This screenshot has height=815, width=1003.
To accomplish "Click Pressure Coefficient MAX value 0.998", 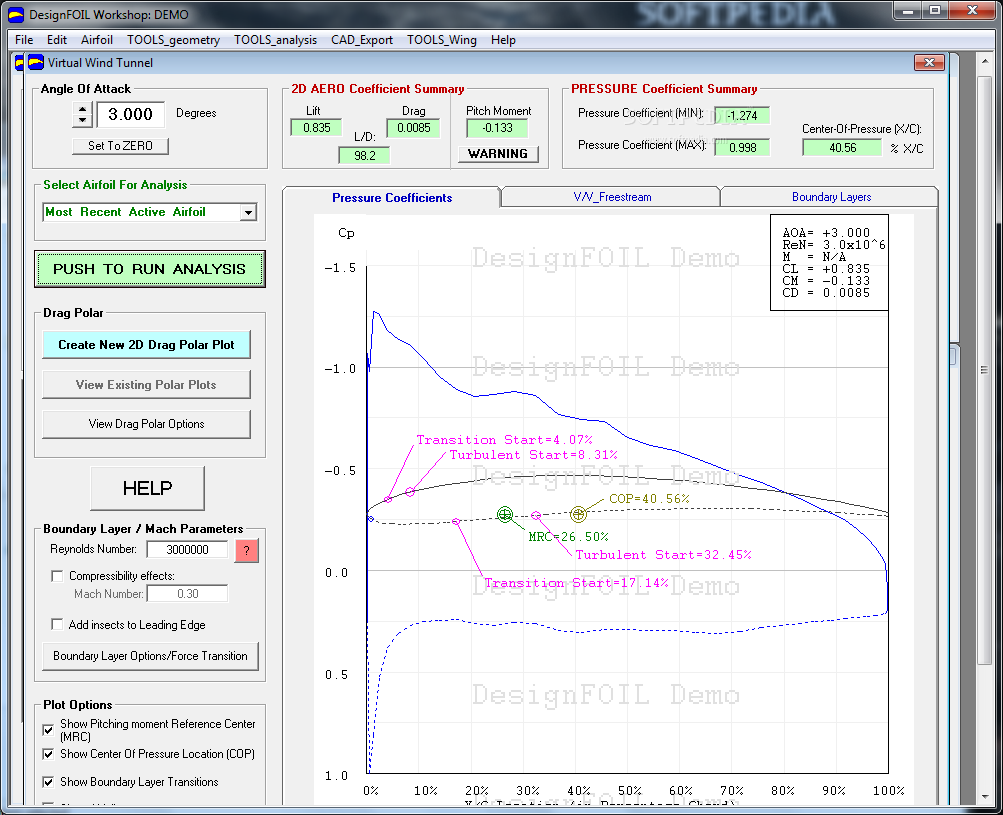I will [742, 148].
